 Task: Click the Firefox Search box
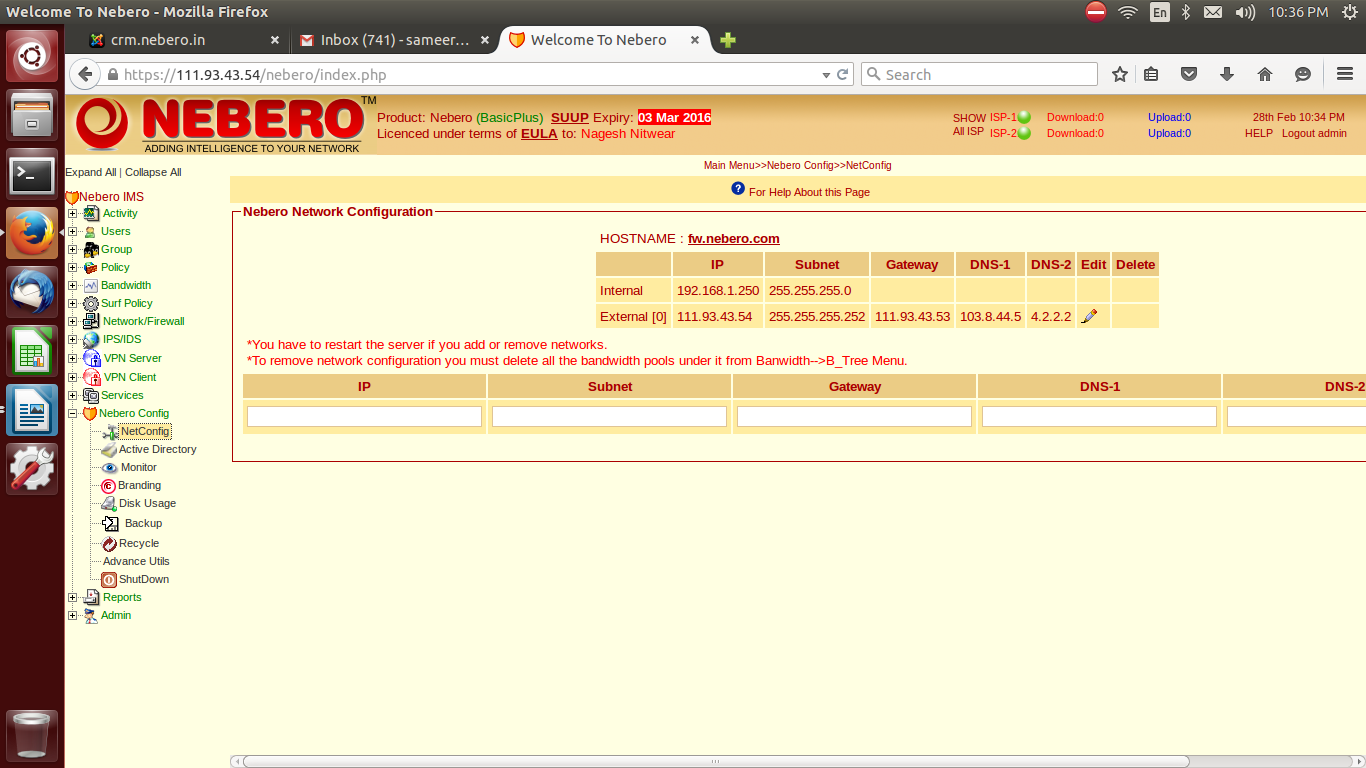[x=979, y=74]
